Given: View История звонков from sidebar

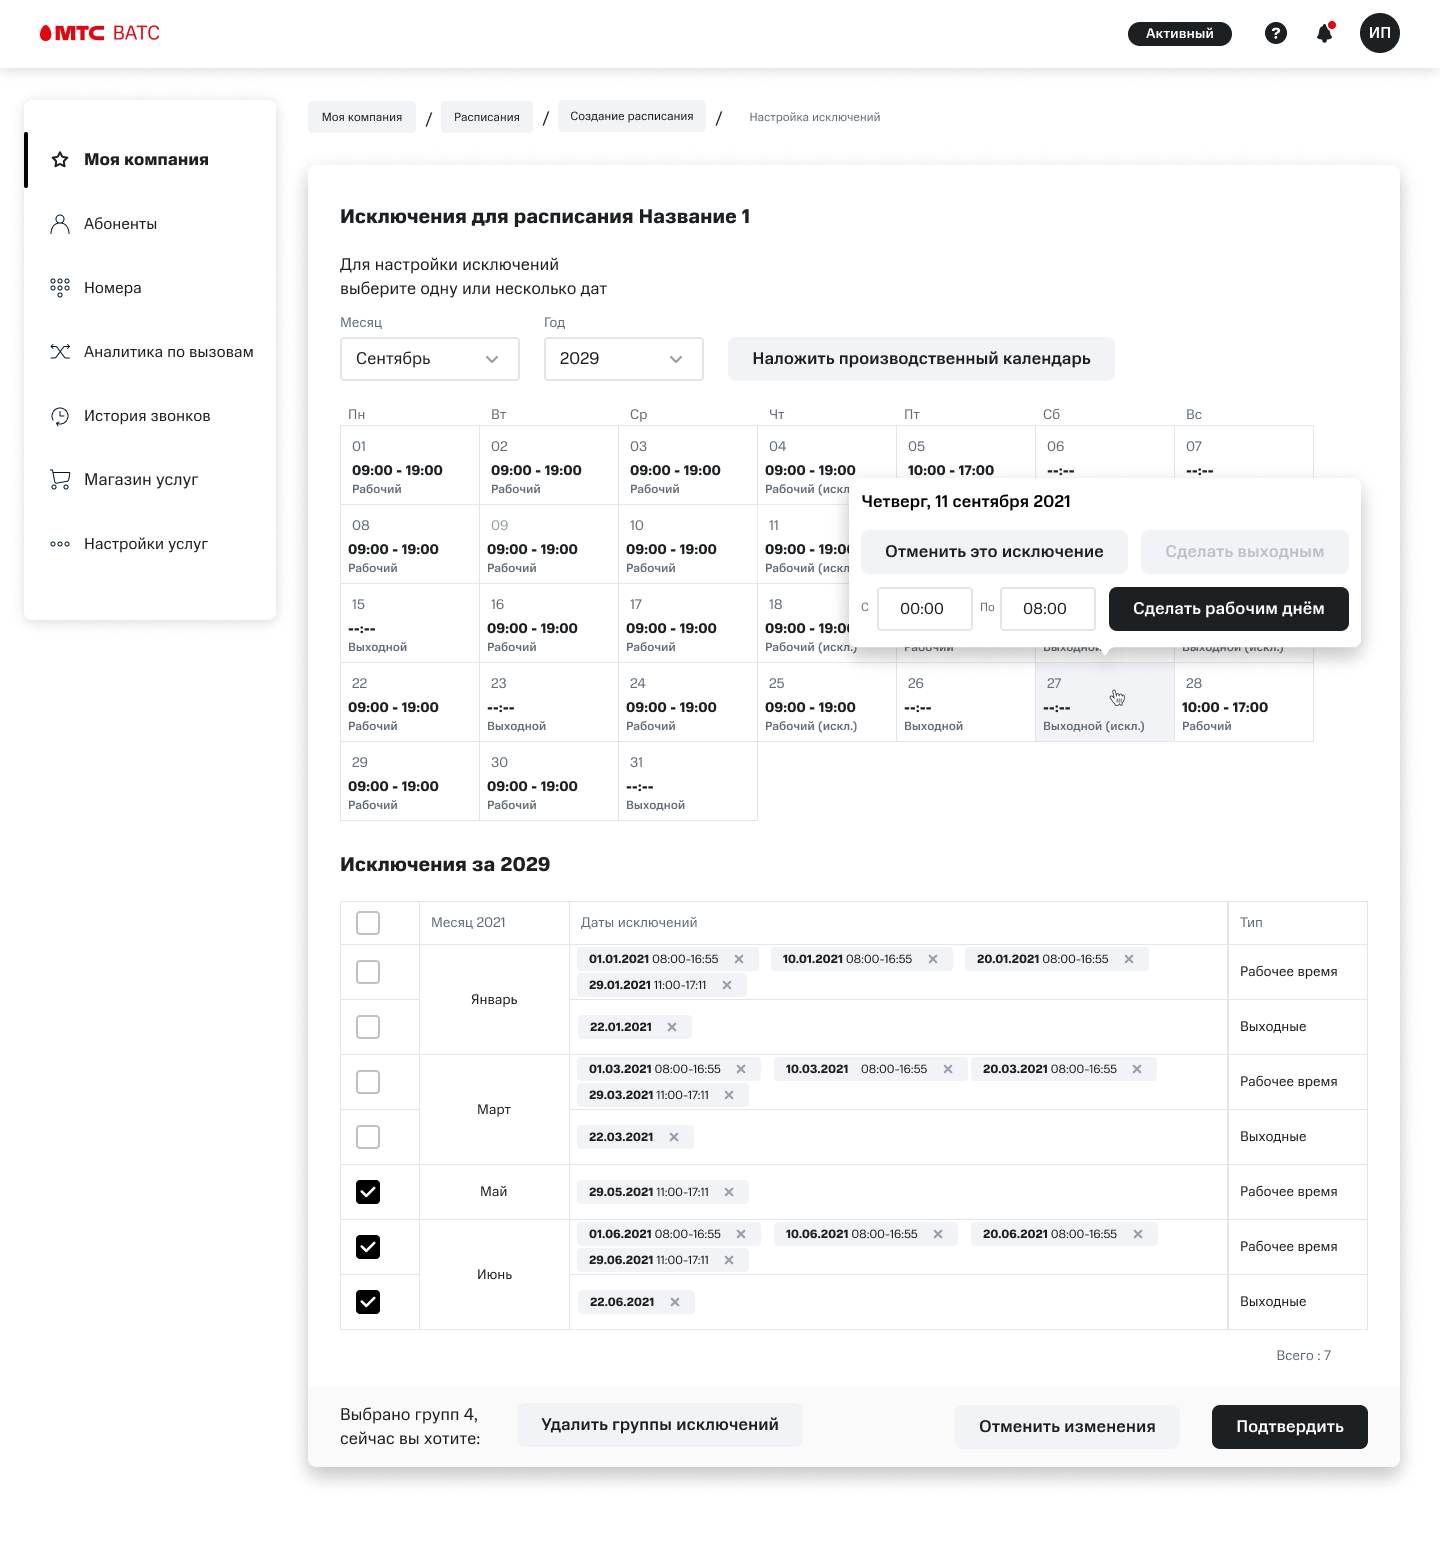Looking at the screenshot, I should pyautogui.click(x=147, y=415).
